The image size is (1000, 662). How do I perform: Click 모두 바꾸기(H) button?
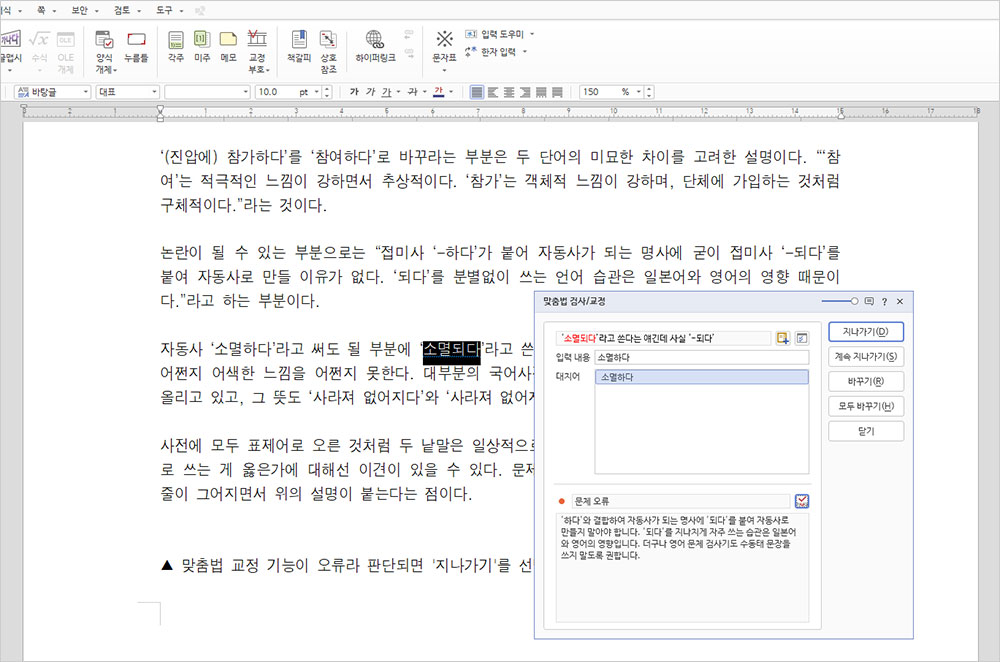[866, 406]
